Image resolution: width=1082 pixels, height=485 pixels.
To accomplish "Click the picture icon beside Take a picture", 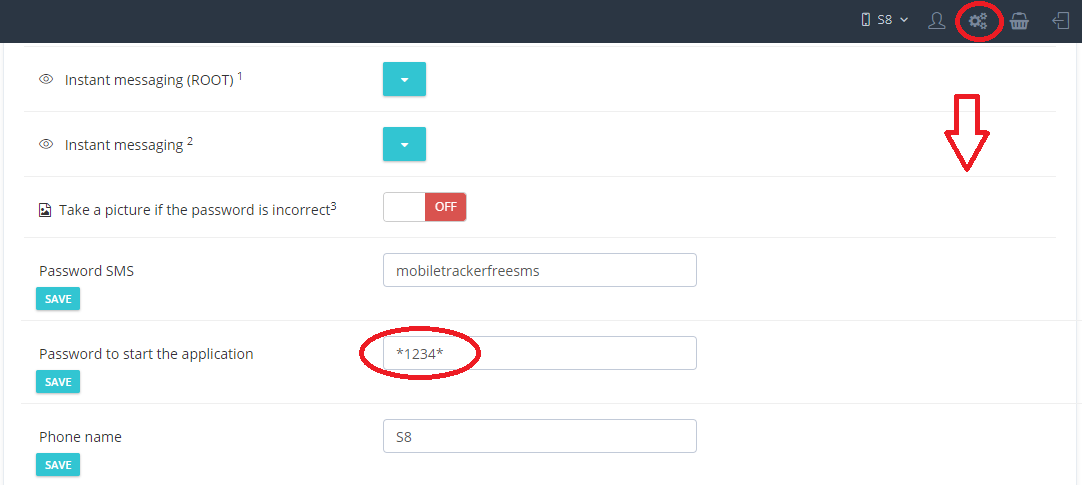I will [45, 210].
